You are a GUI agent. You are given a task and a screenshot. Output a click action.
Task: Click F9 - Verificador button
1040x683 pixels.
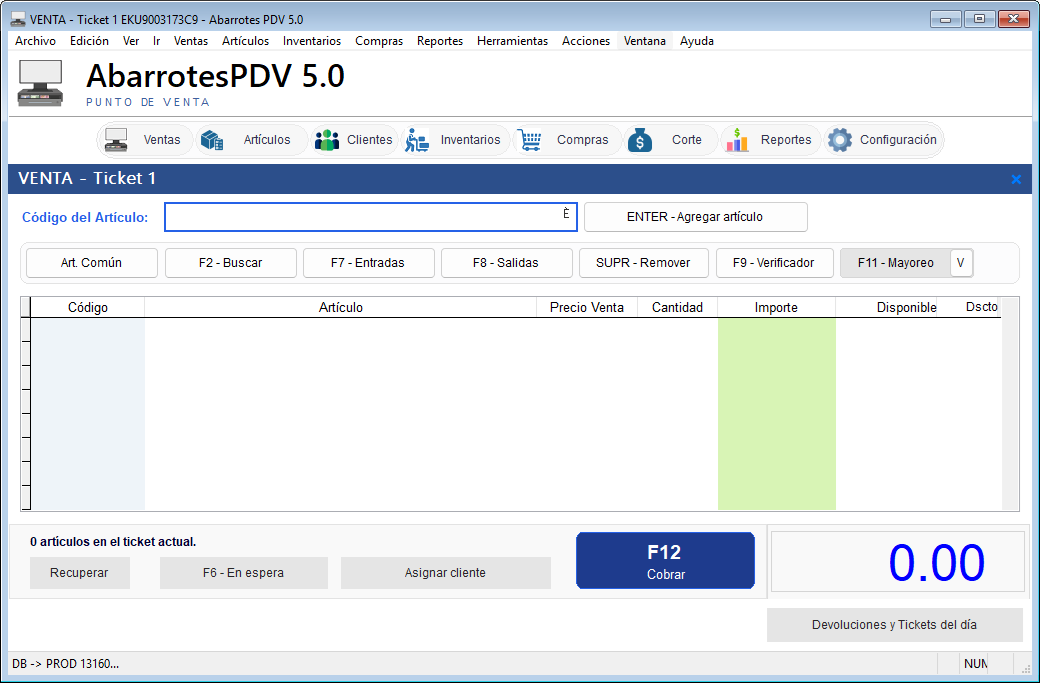click(x=773, y=263)
